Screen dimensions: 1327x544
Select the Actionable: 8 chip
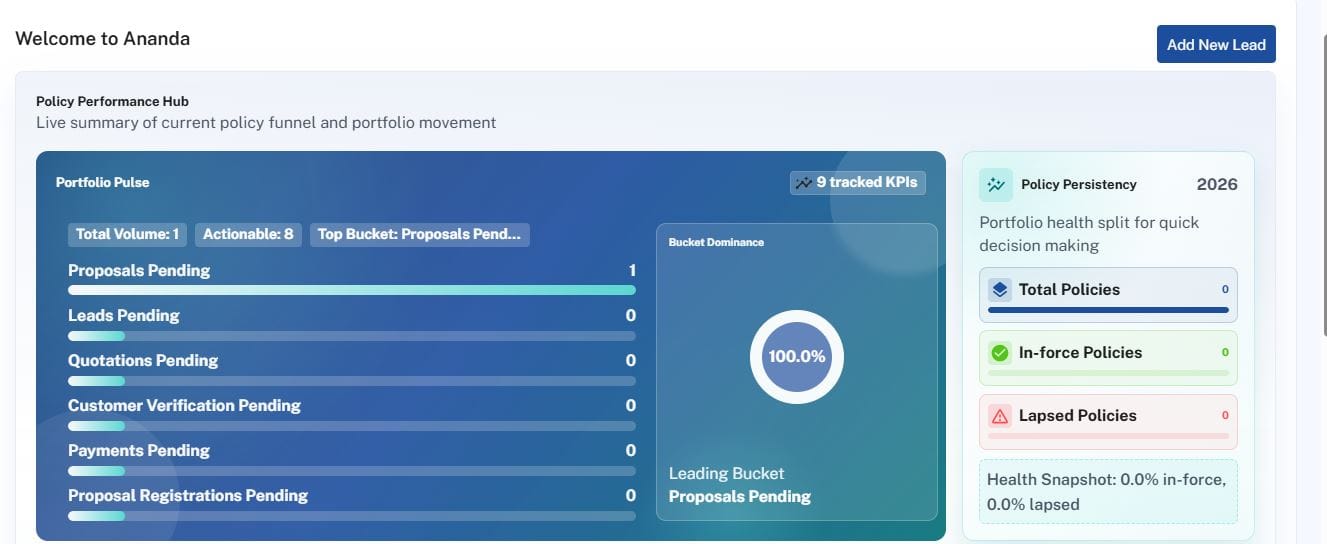coord(248,235)
